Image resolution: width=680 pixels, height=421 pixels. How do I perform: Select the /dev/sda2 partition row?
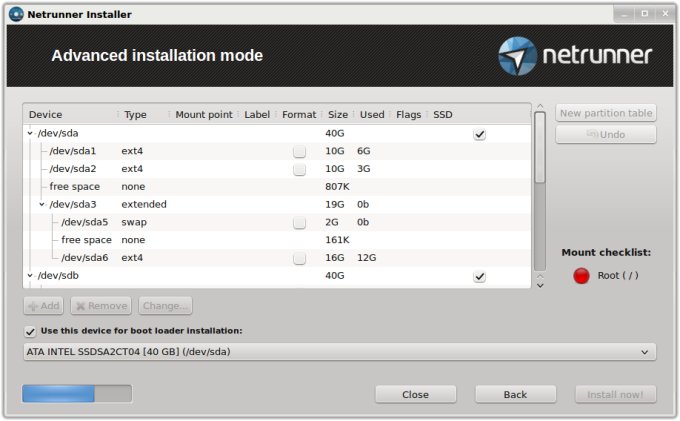click(x=278, y=169)
